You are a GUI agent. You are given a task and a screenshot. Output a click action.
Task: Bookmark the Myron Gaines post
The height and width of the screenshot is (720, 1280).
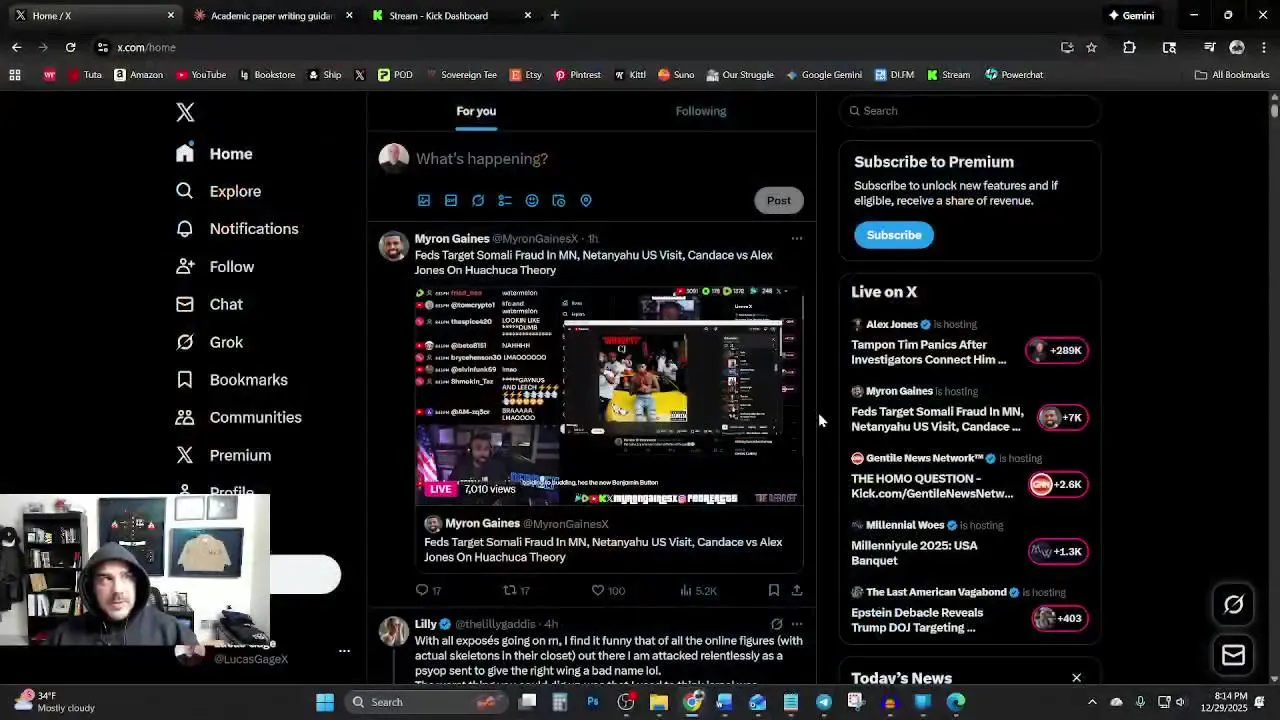tap(774, 590)
